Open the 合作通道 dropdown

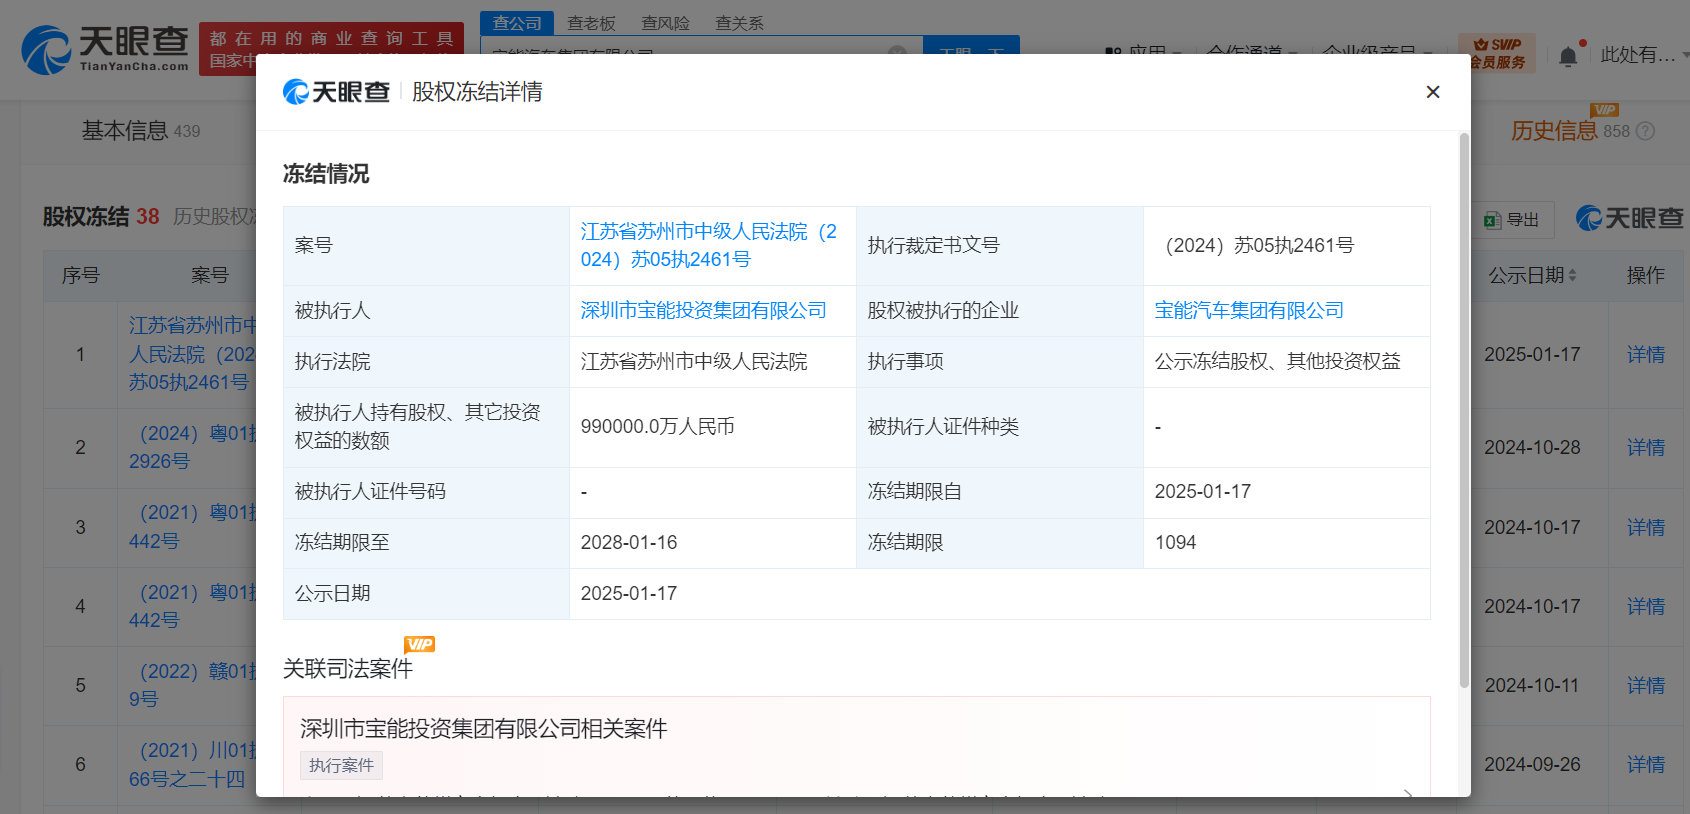click(x=1250, y=52)
